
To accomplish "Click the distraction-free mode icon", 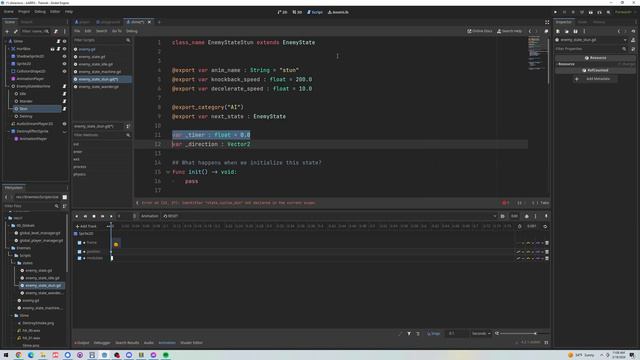I will (x=547, y=22).
